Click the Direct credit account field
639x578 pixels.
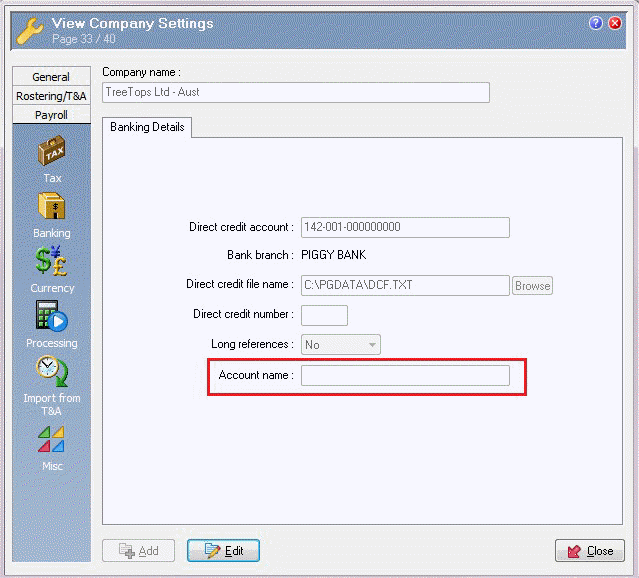(405, 227)
